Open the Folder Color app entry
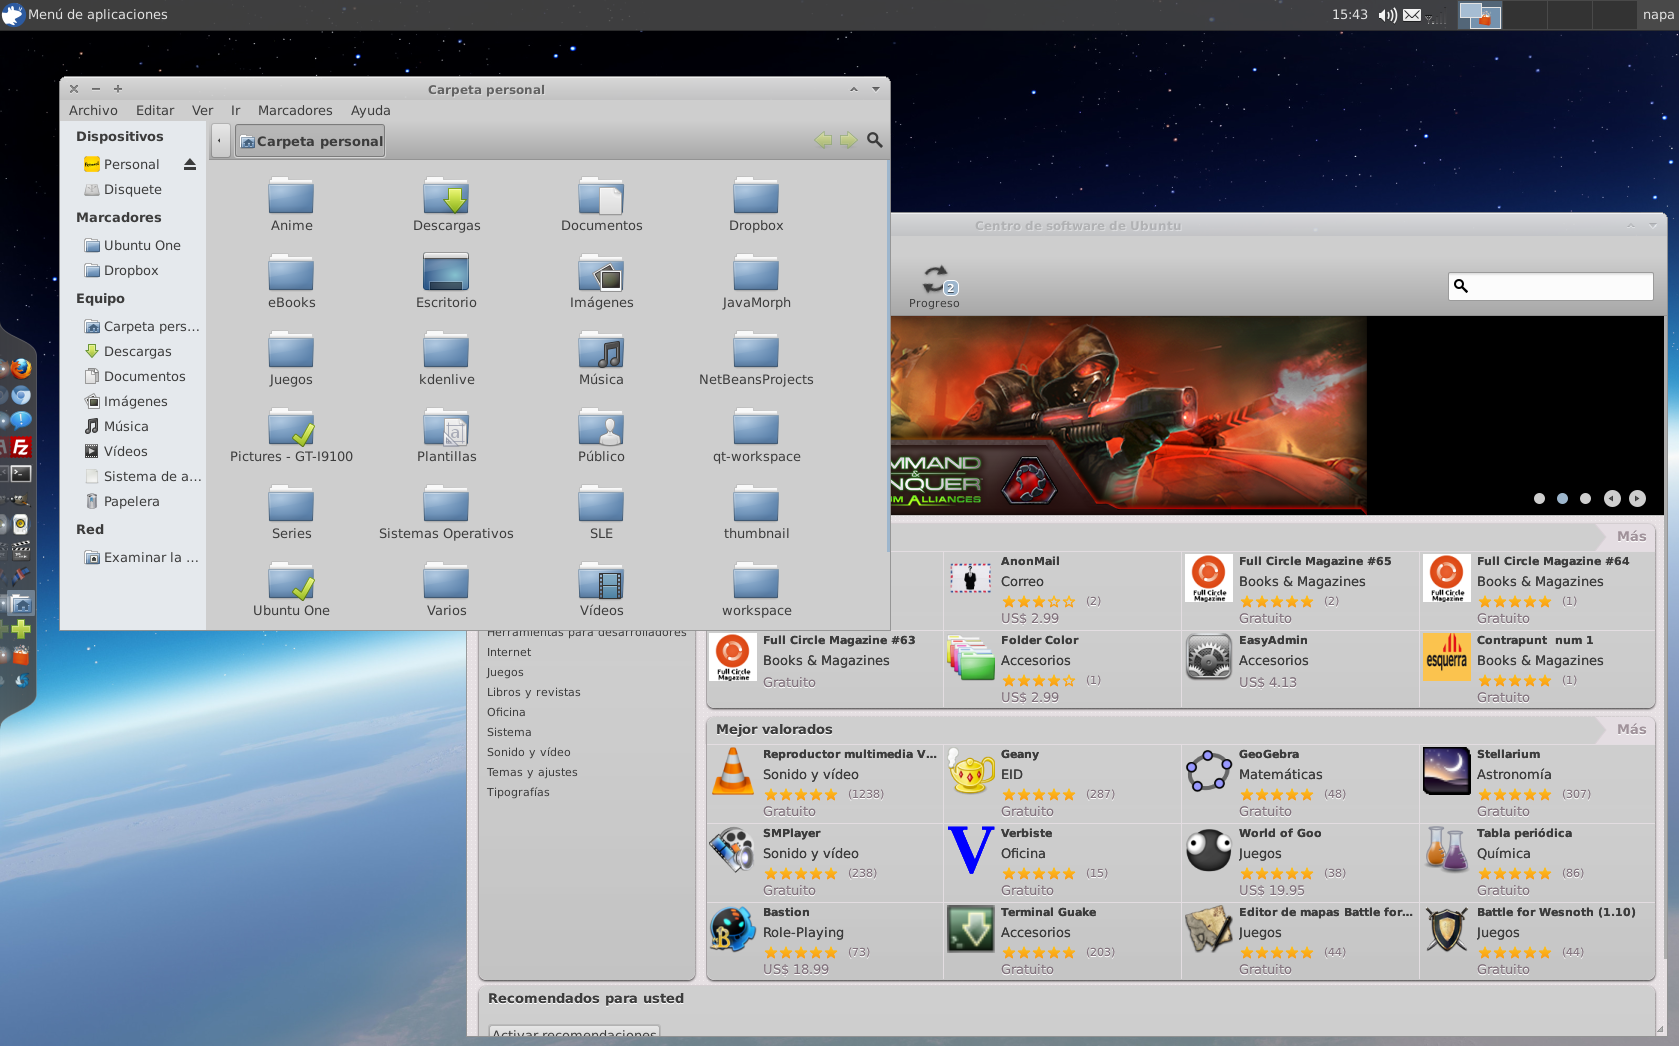Screen dimensions: 1679x1046 coord(1062,669)
